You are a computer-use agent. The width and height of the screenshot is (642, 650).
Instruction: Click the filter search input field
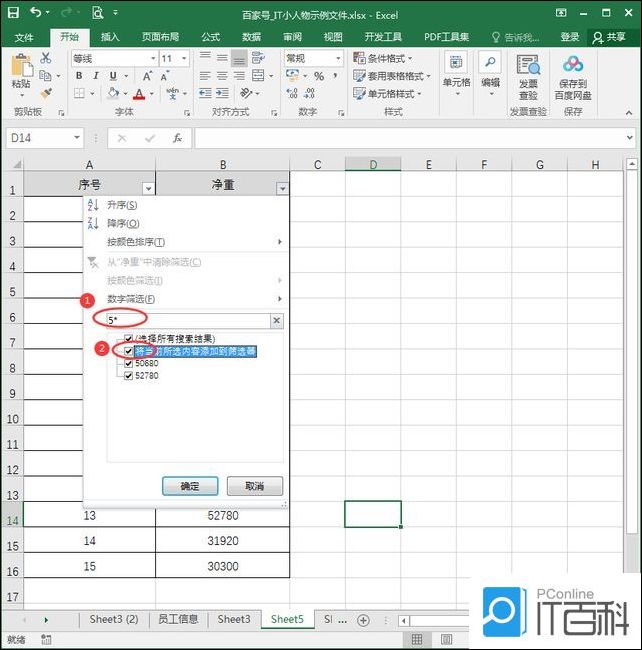tap(189, 320)
